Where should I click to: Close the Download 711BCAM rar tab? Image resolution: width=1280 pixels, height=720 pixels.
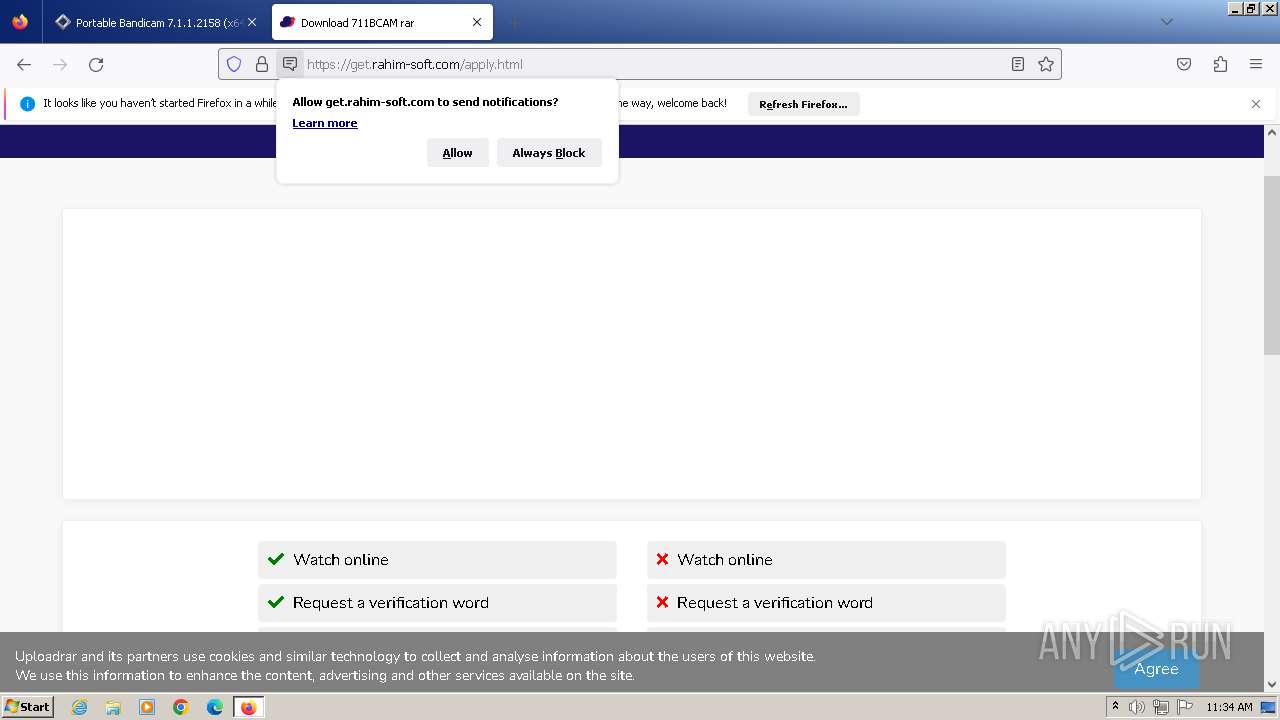[477, 22]
